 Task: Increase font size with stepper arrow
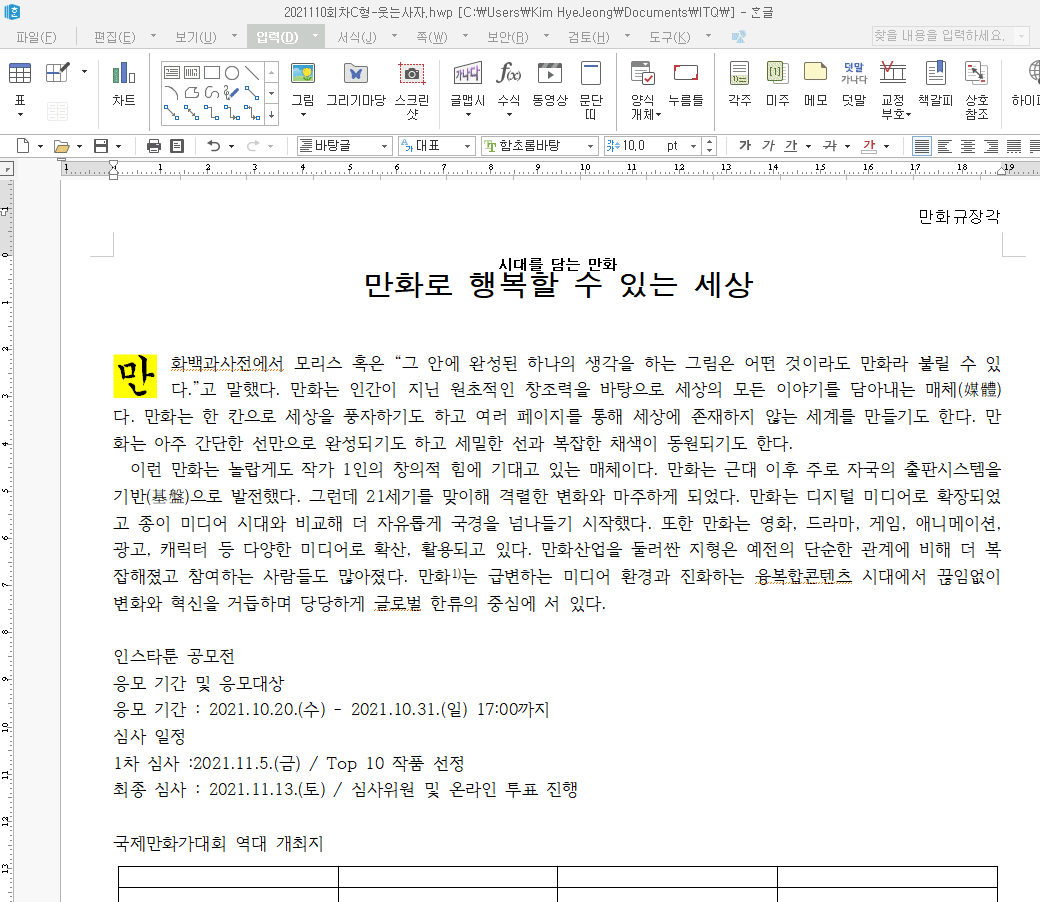710,141
